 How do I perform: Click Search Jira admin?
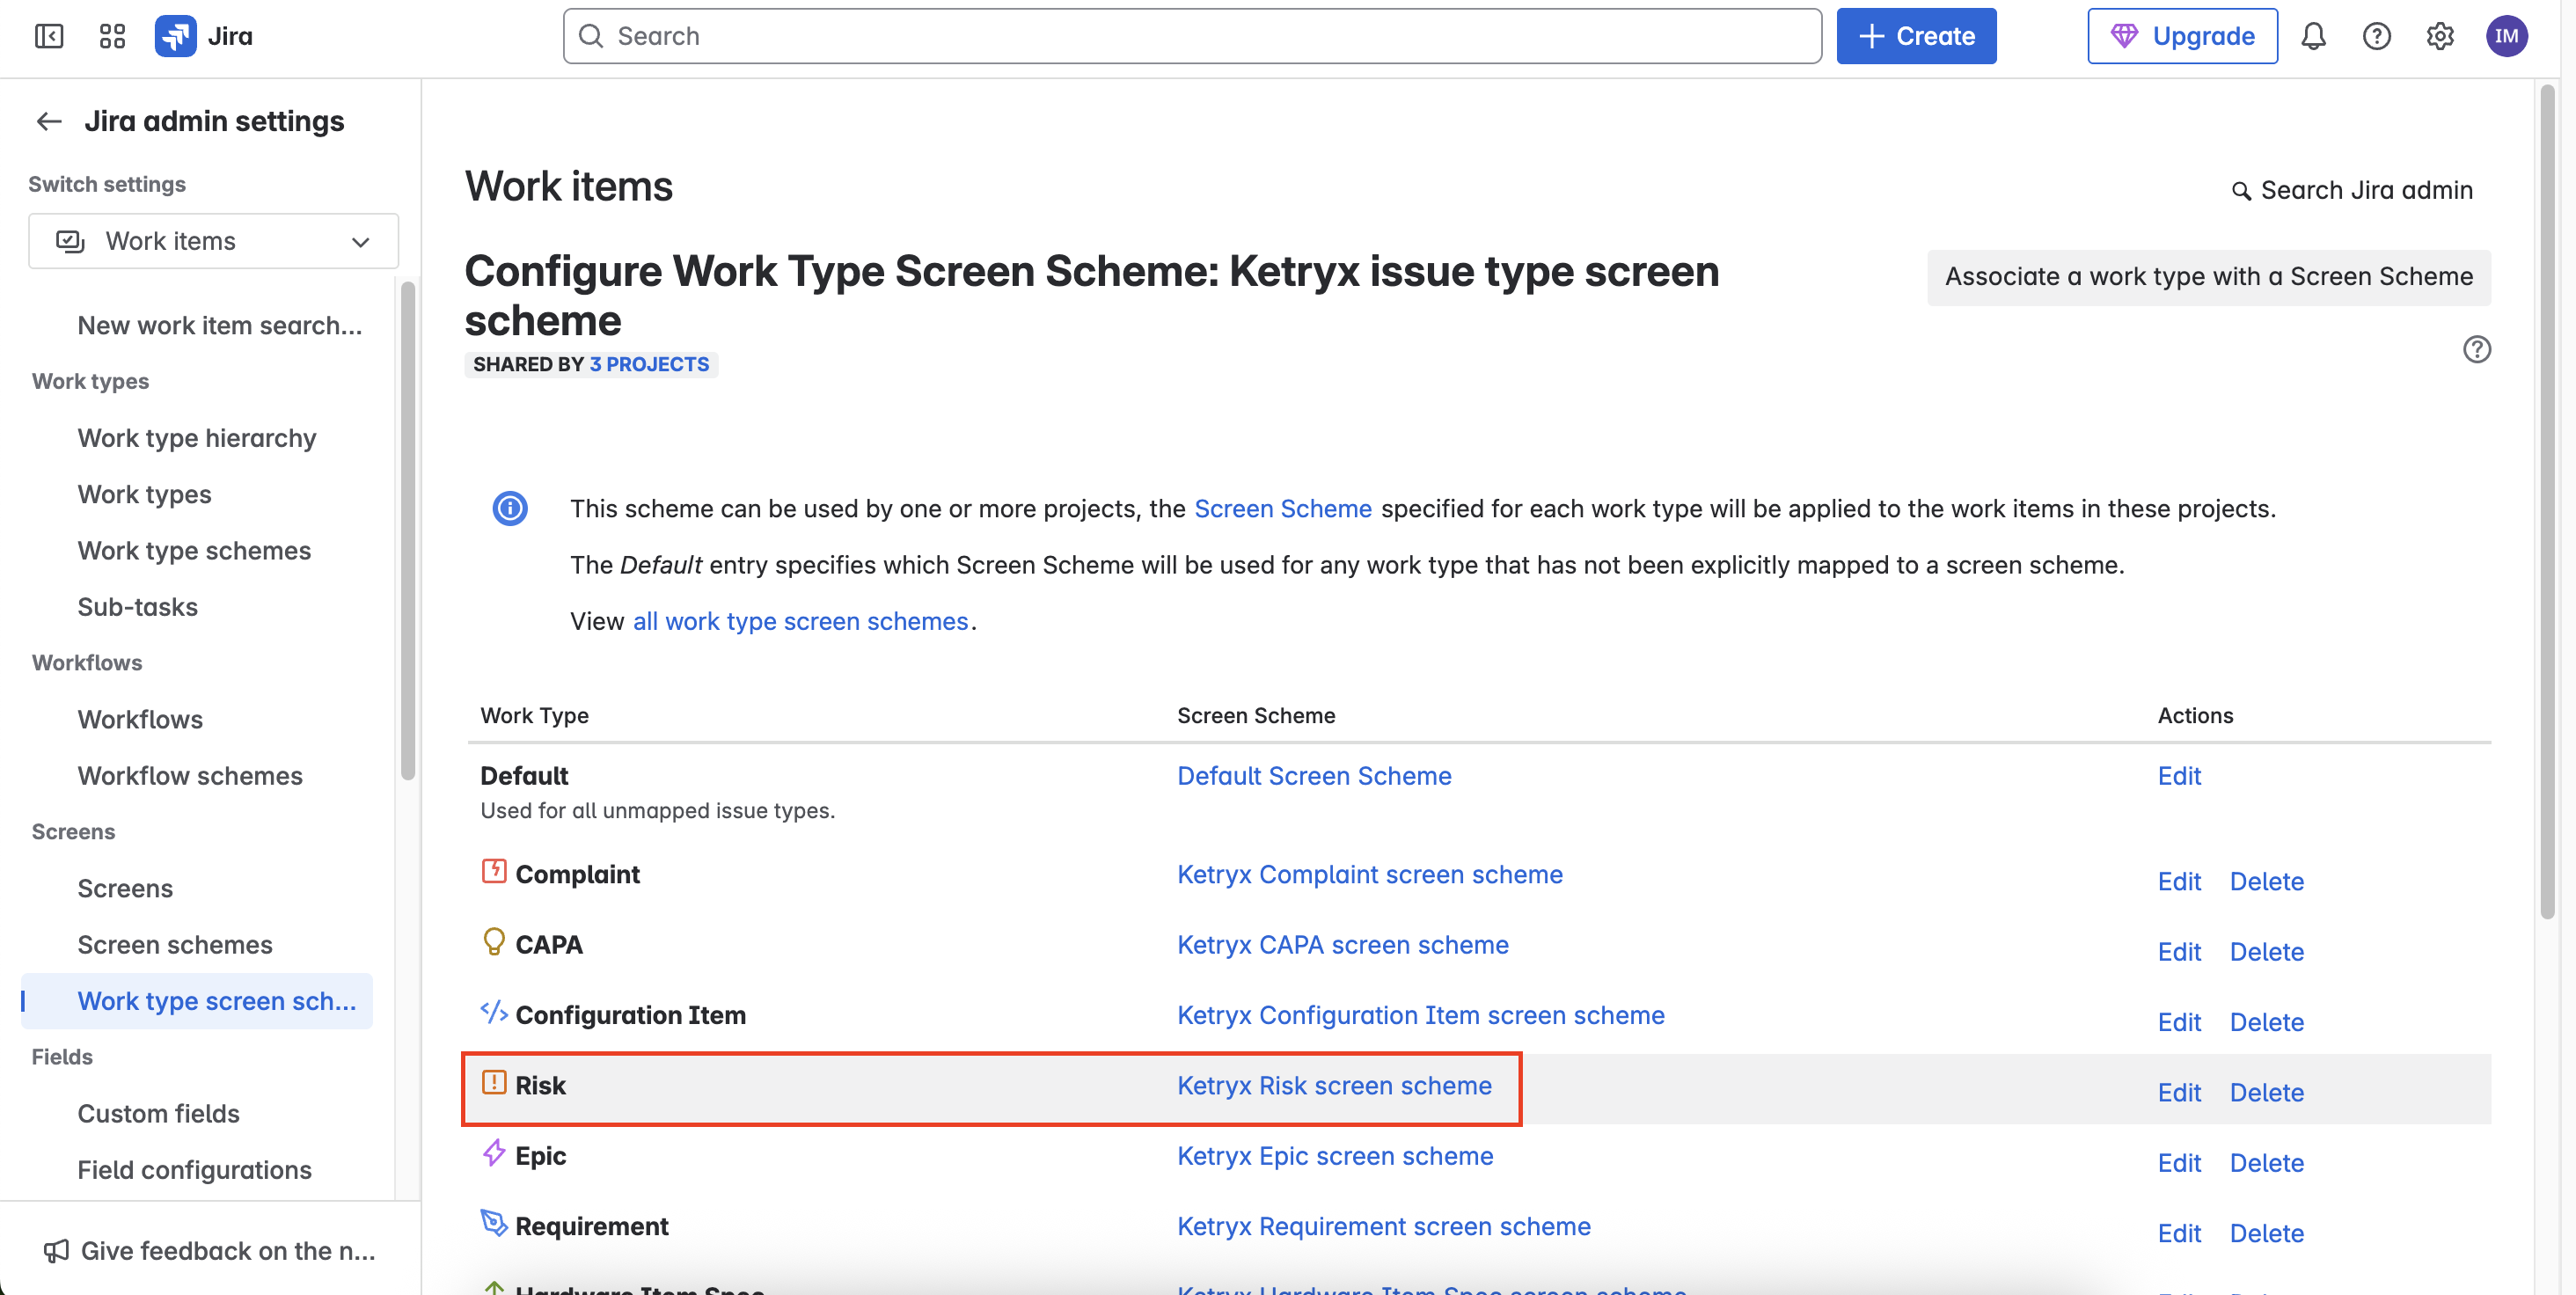(x=2352, y=191)
